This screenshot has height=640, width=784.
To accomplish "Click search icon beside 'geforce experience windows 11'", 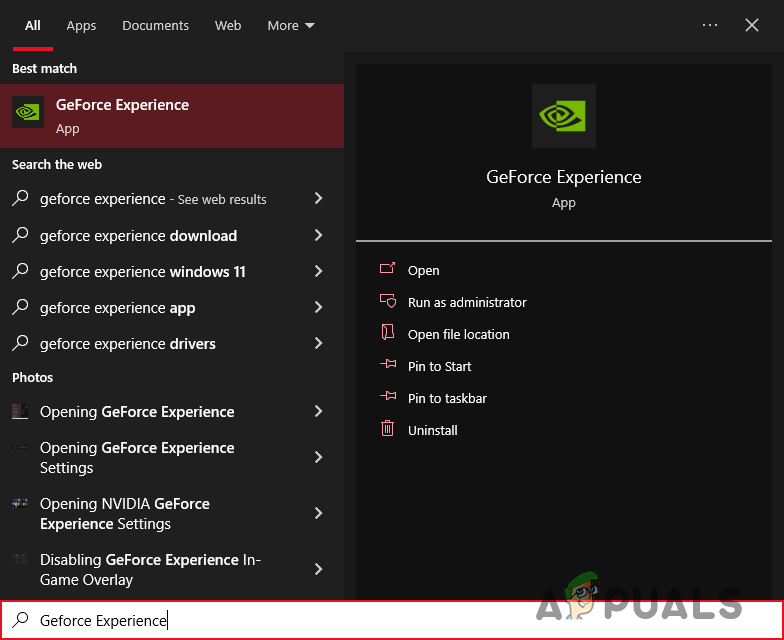I will pos(20,270).
